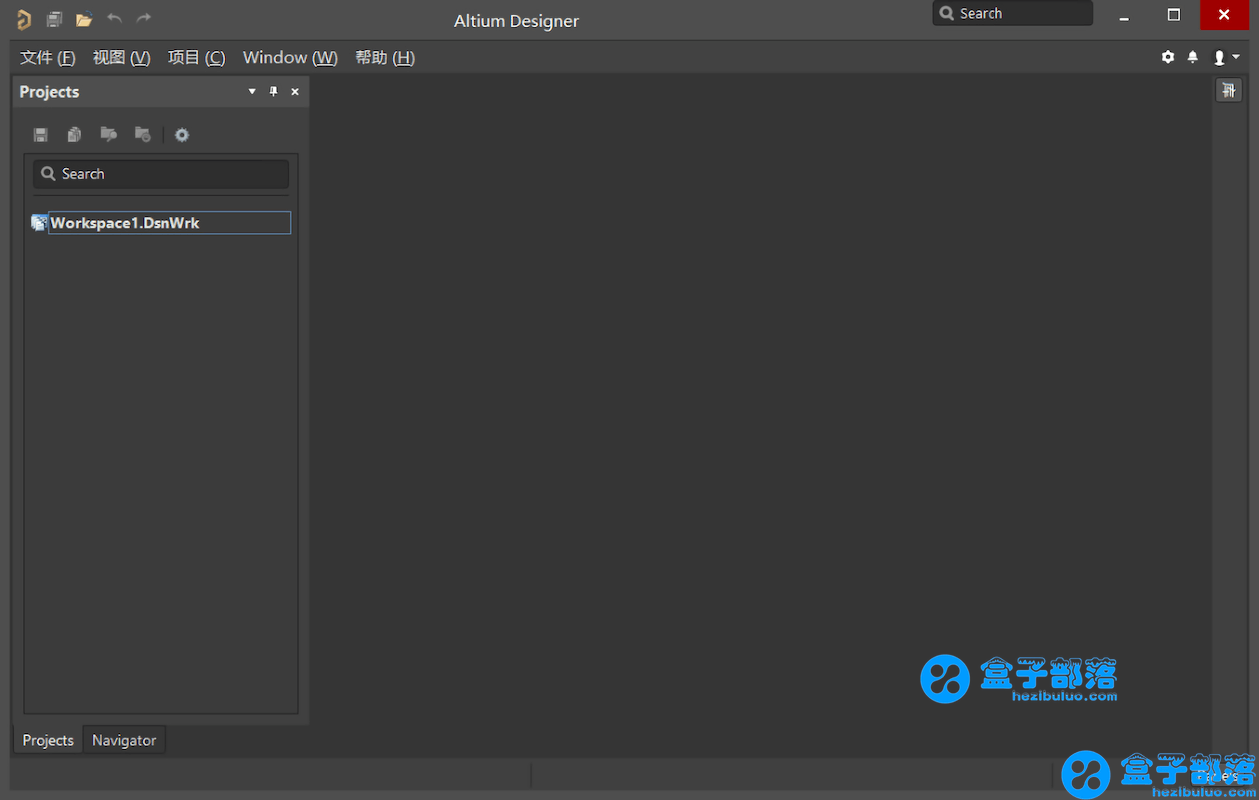Click the Projects panel save icon

pyautogui.click(x=41, y=135)
